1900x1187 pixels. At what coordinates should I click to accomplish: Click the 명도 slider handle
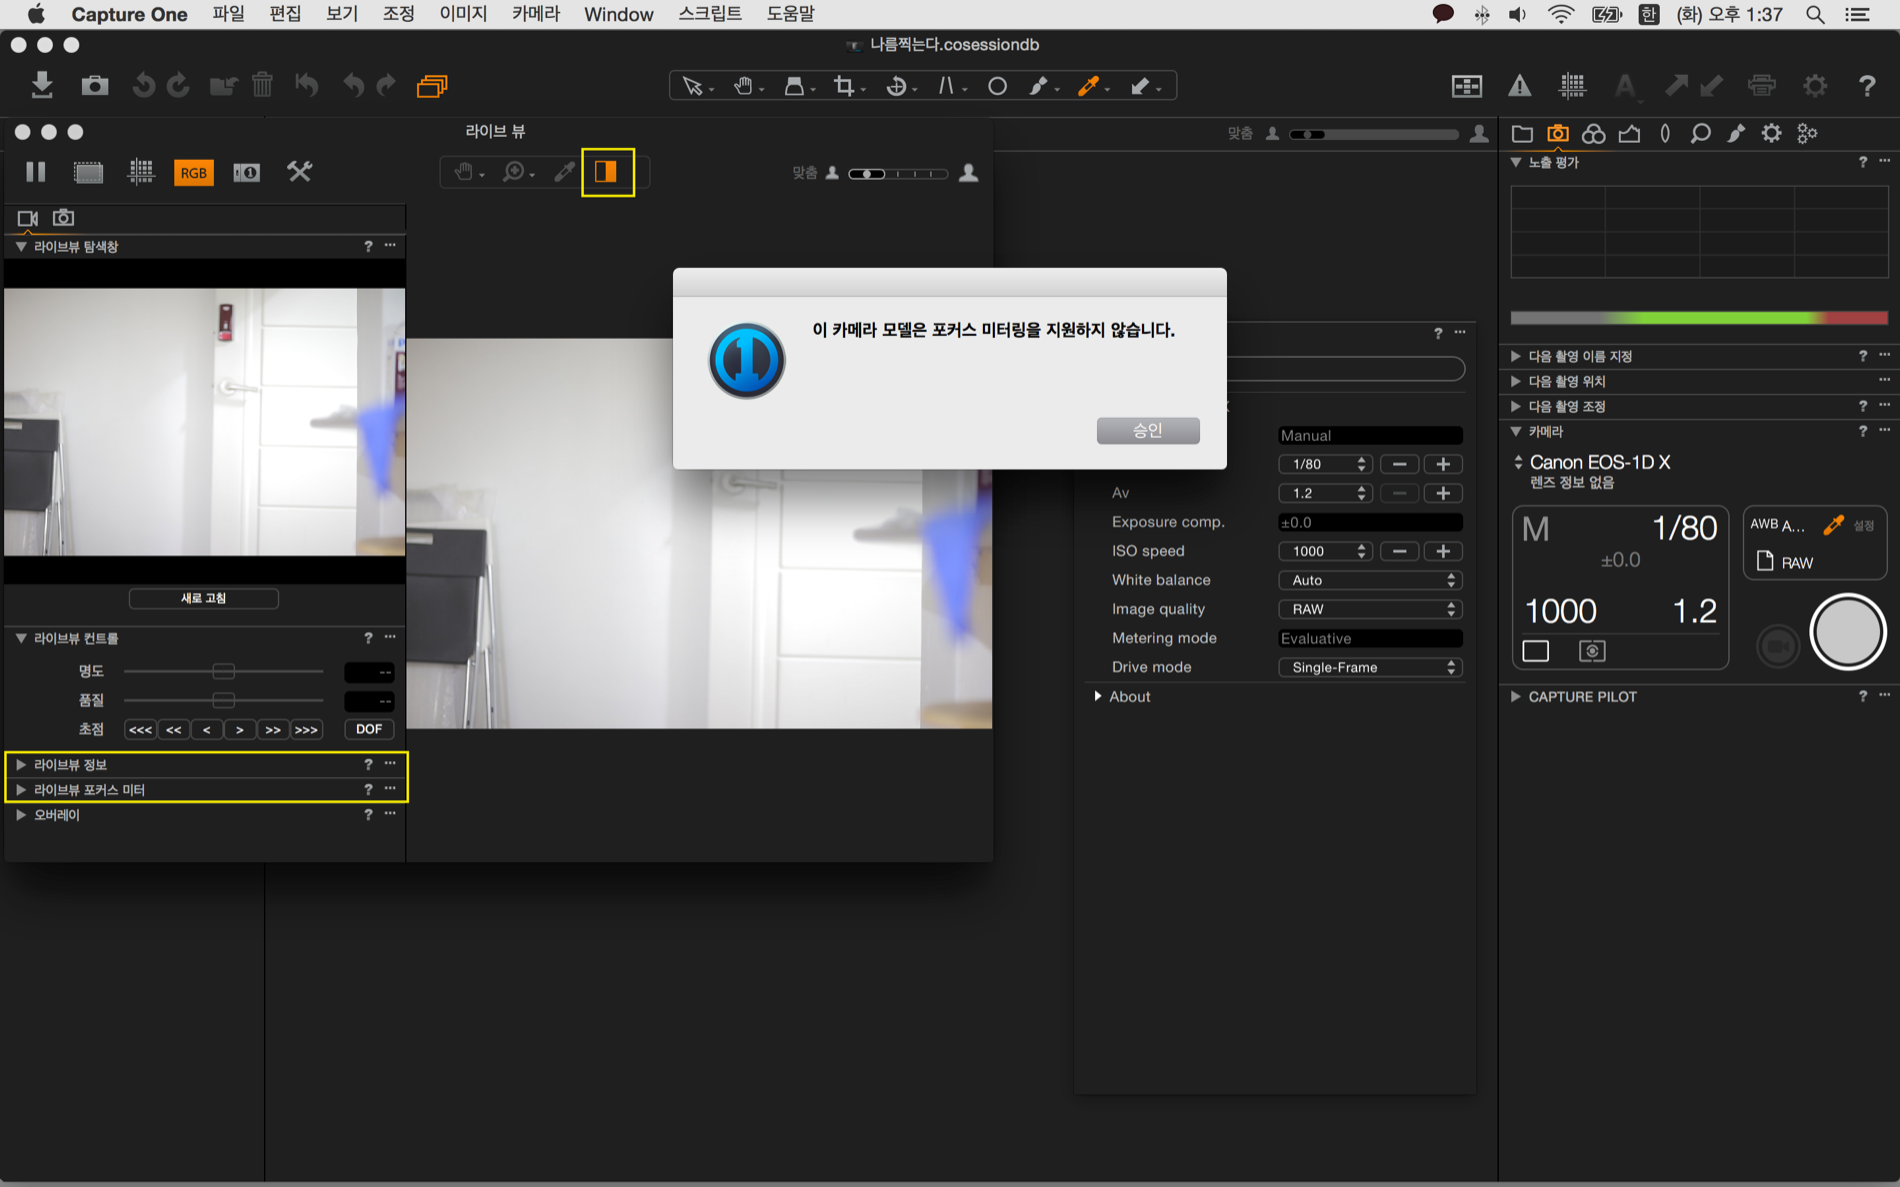pos(224,671)
